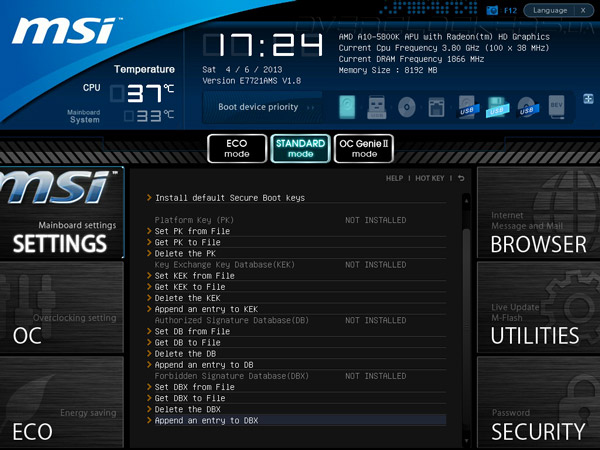Select Delete the DBX
Screen dimensions: 600x450
point(297,409)
